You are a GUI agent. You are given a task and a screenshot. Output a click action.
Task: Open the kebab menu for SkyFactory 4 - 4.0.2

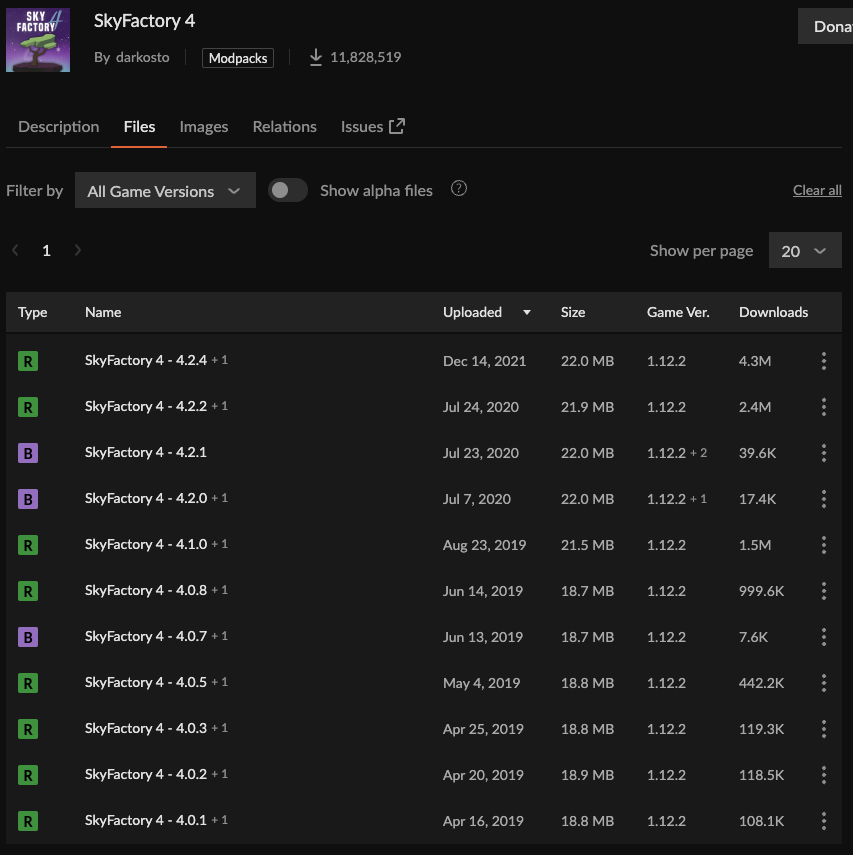coord(824,775)
